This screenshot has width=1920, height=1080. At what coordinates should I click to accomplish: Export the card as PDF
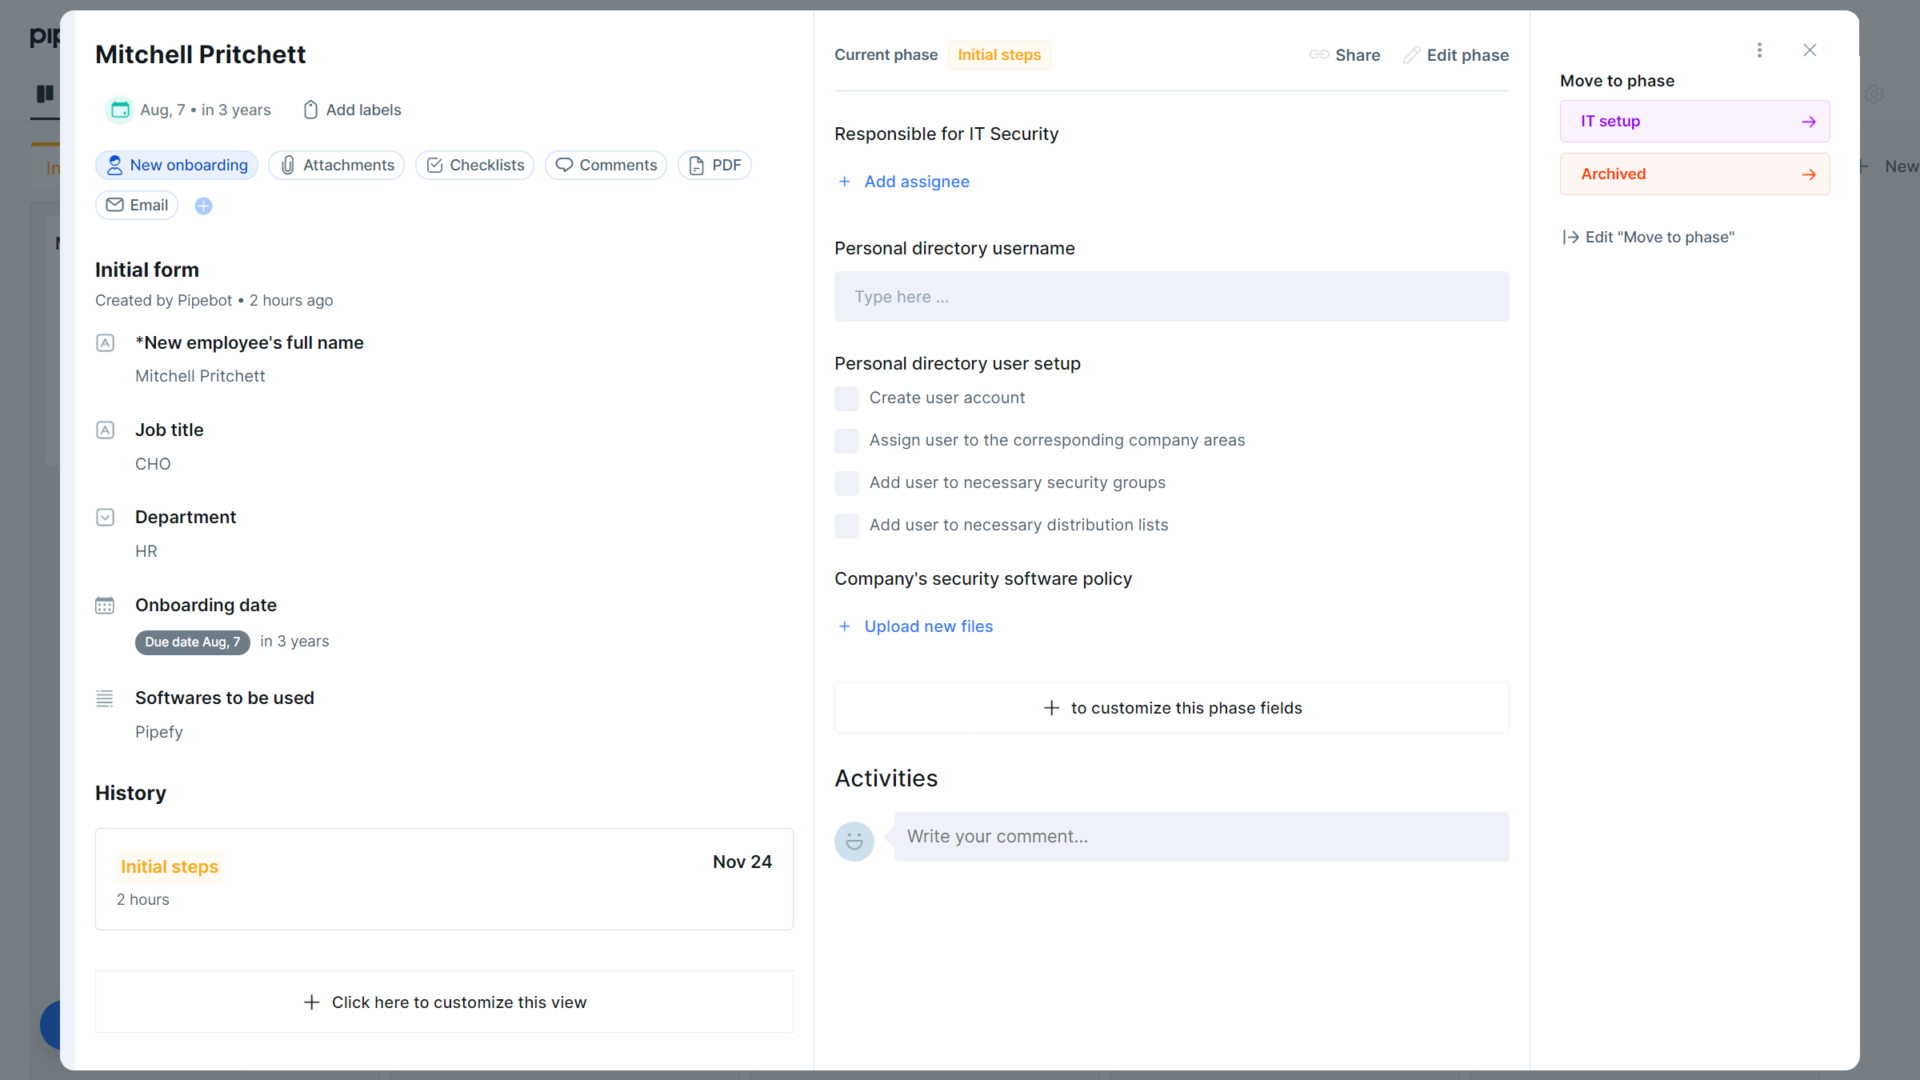[714, 165]
